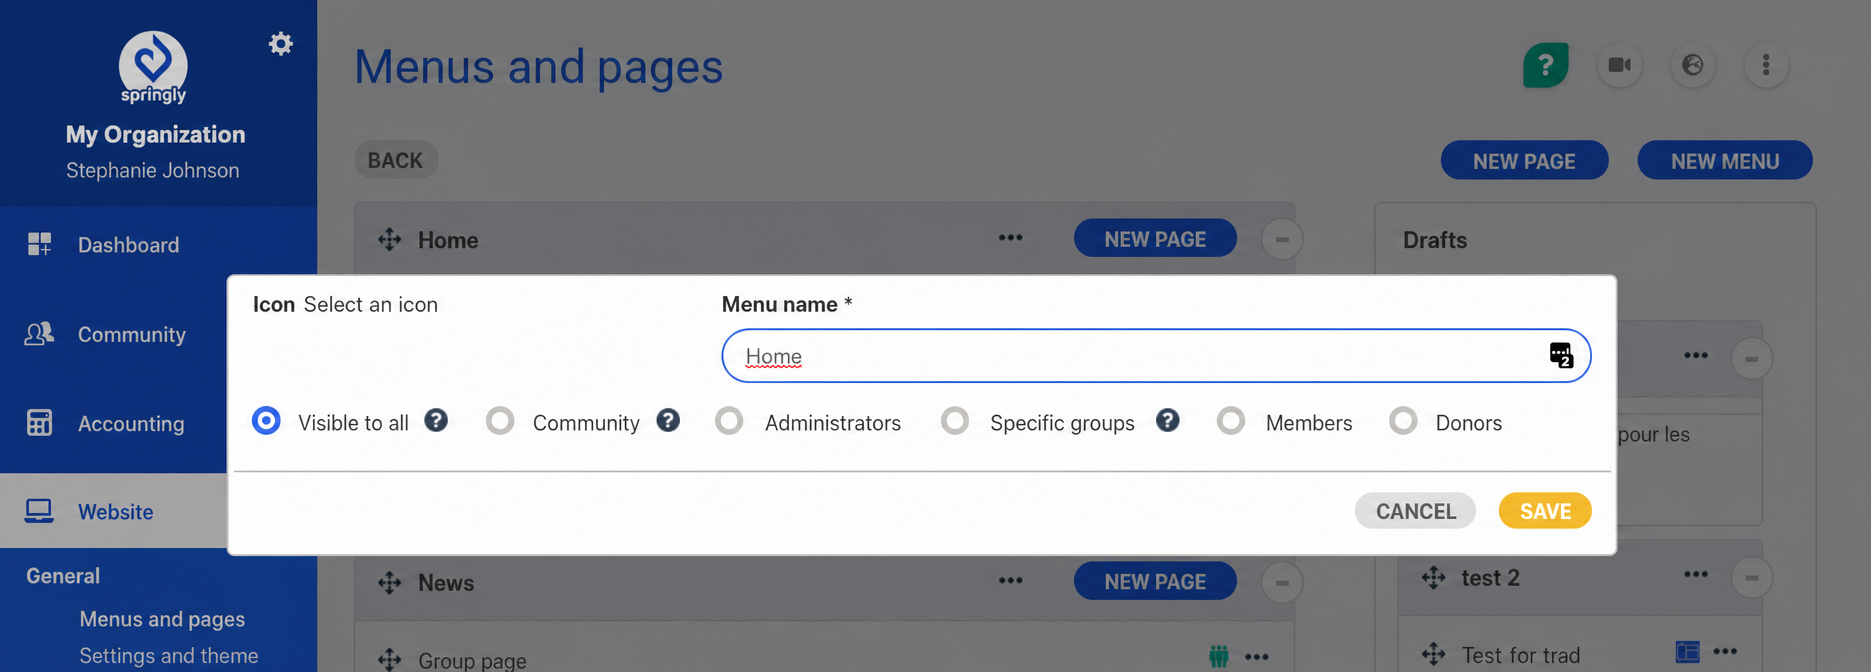Click the NEW MENU button
The image size is (1871, 672).
tap(1725, 161)
